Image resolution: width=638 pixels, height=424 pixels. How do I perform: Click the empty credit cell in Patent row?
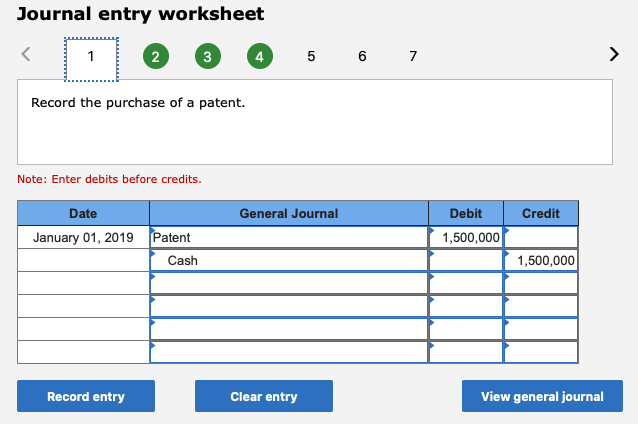click(x=541, y=237)
